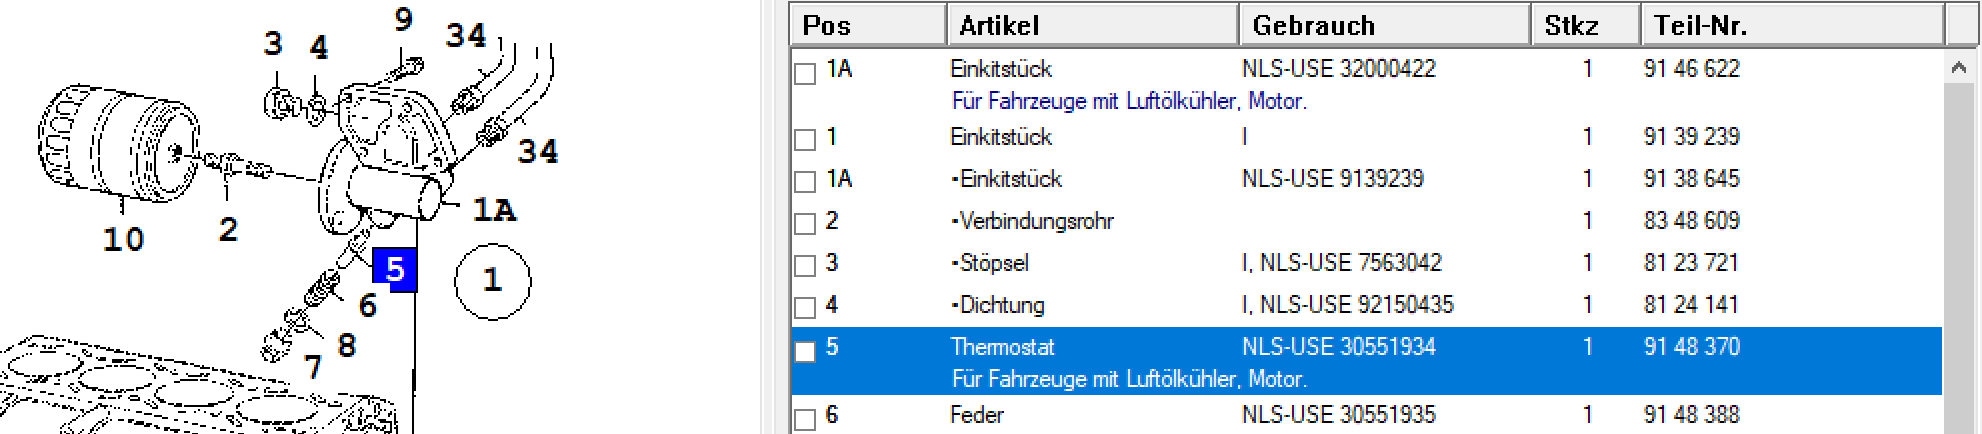This screenshot has height=434, width=1982.
Task: Select the highlighted 5 callout in diagram
Action: 394,269
